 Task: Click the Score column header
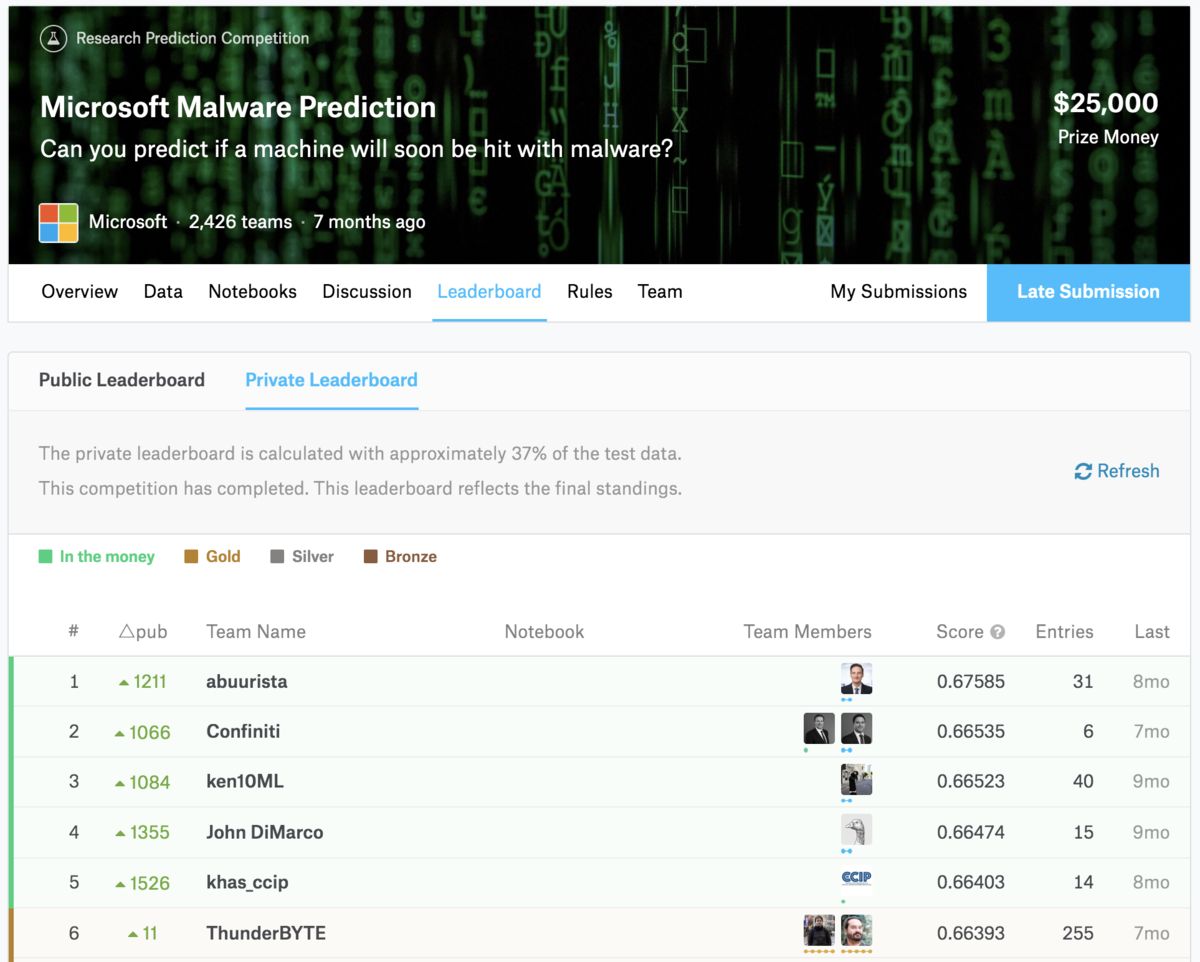(x=960, y=632)
